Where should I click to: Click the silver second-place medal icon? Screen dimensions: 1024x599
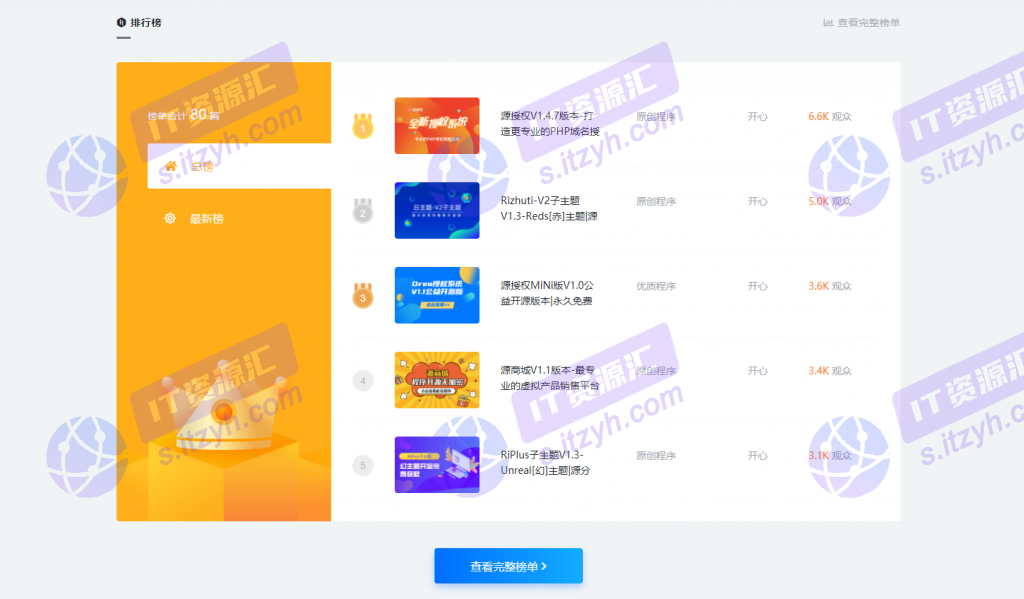[363, 211]
